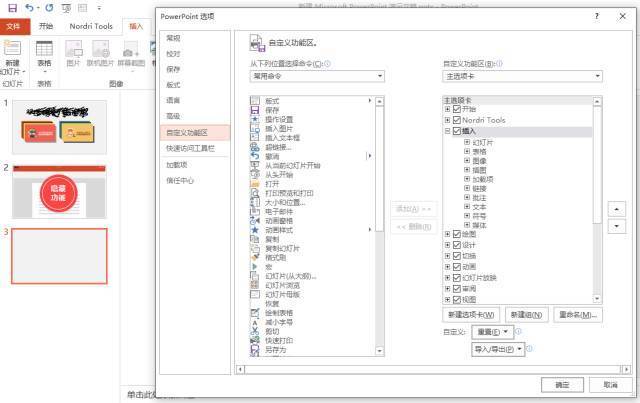
Task: Click the 从头开始 command icon
Action: [x=255, y=175]
